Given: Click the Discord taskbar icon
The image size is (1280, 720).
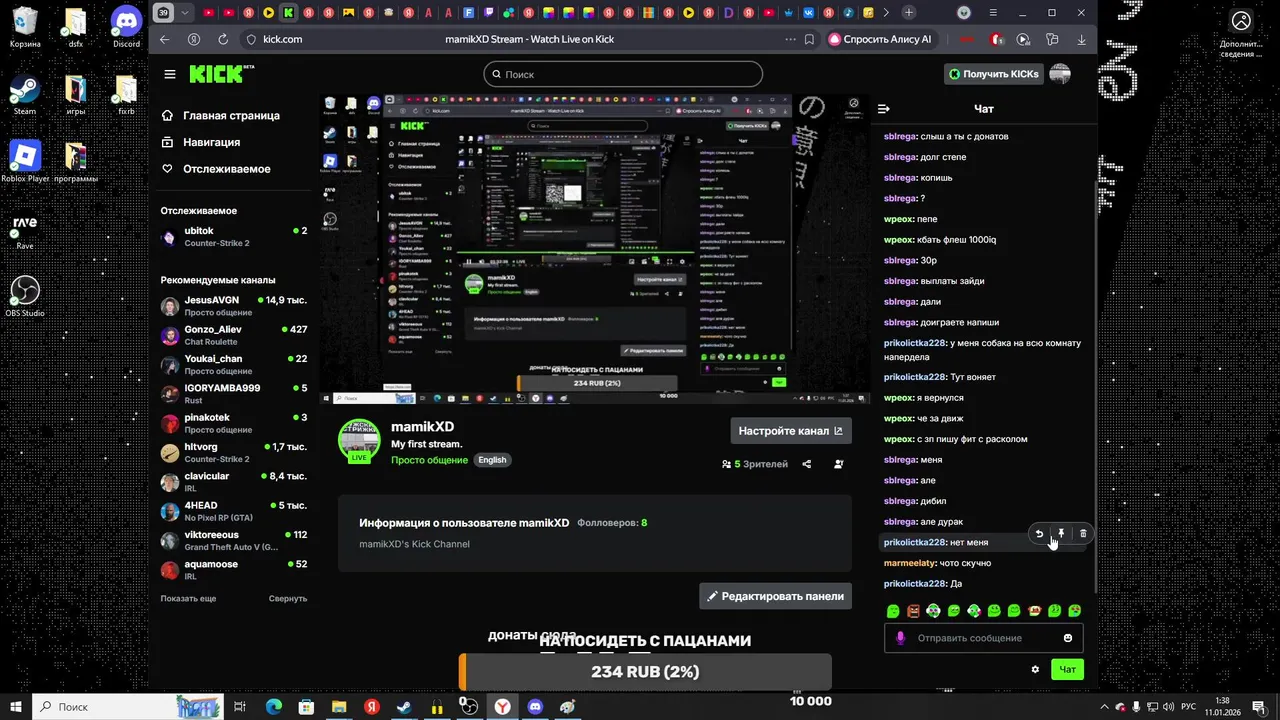Looking at the screenshot, I should point(535,706).
